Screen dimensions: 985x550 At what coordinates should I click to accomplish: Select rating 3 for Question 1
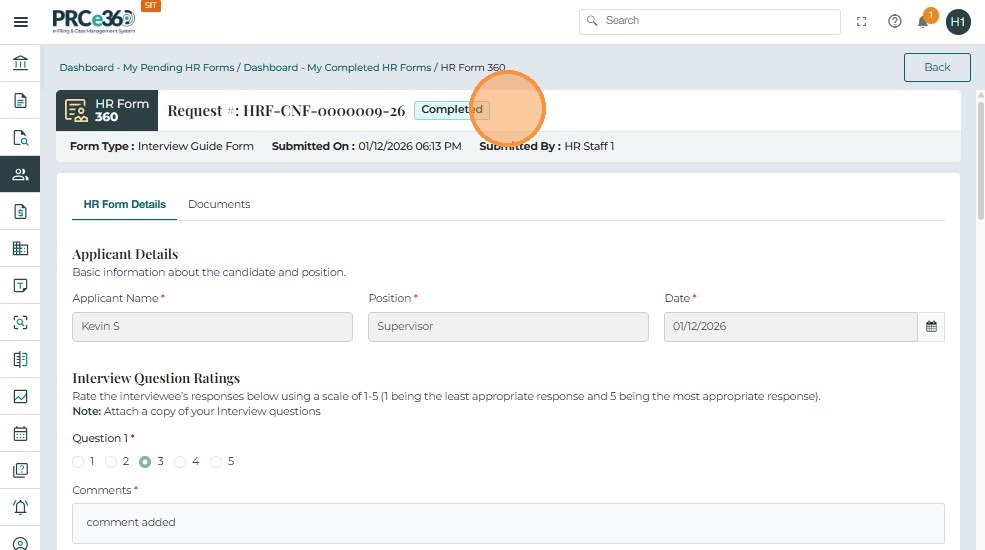pos(145,461)
